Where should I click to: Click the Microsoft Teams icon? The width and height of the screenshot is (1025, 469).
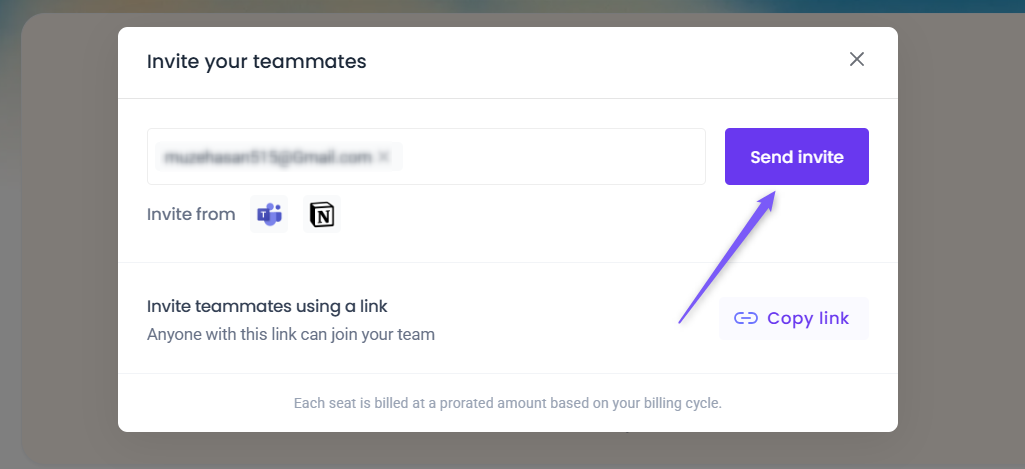pyautogui.click(x=269, y=214)
